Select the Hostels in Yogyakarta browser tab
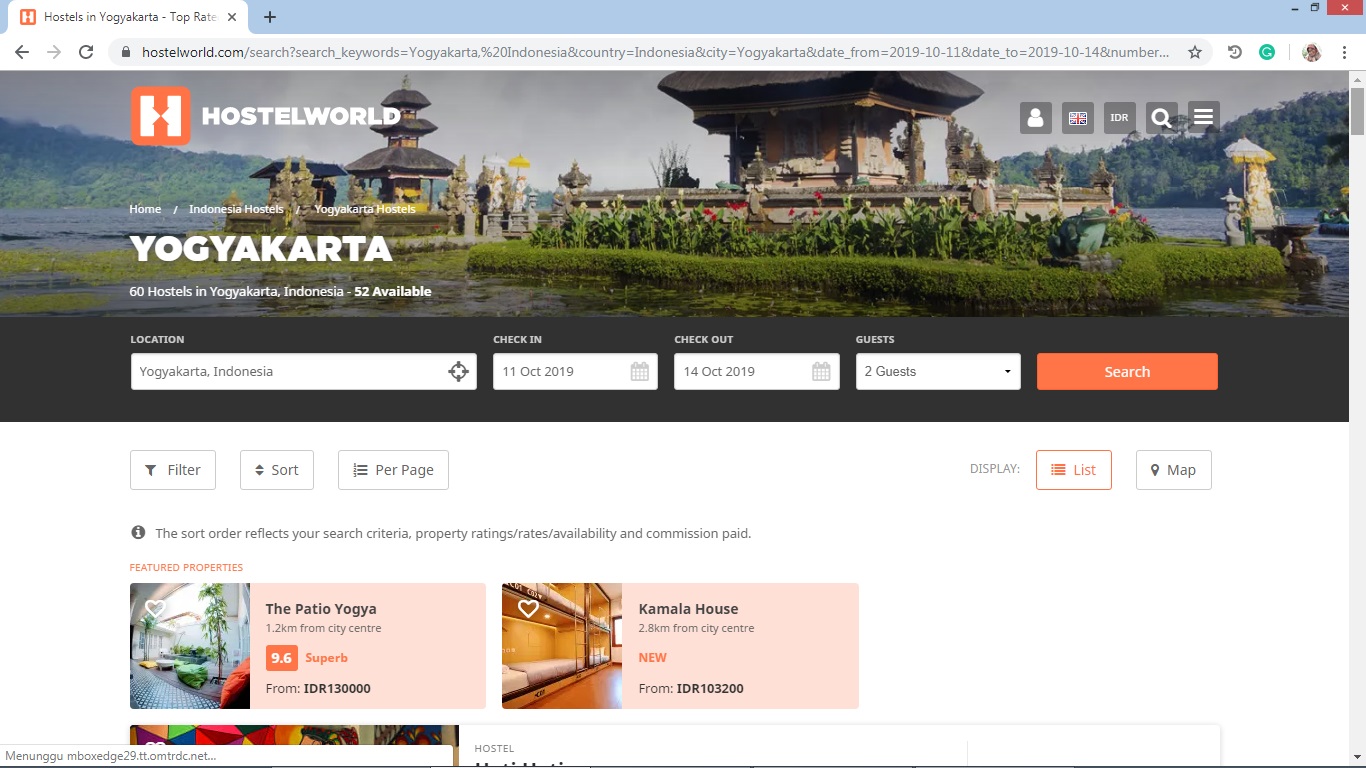The height and width of the screenshot is (768, 1366). click(x=130, y=17)
